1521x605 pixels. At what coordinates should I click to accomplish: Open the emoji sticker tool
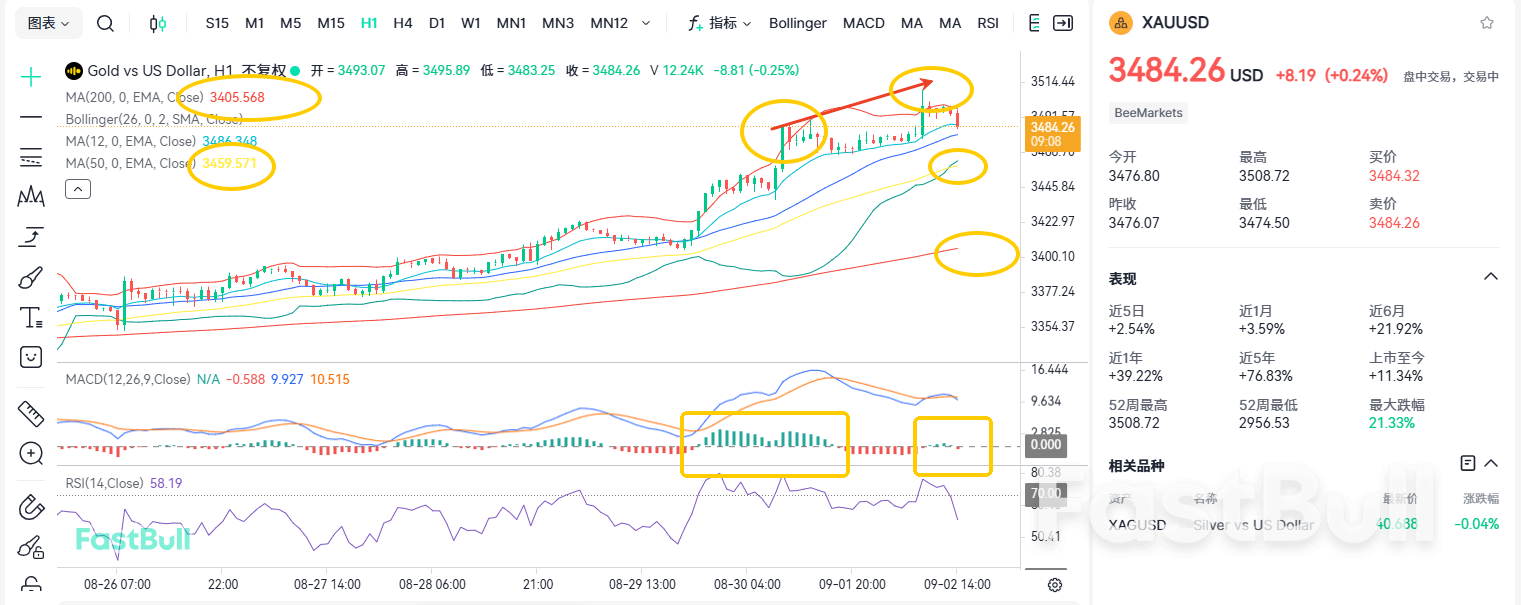(30, 357)
